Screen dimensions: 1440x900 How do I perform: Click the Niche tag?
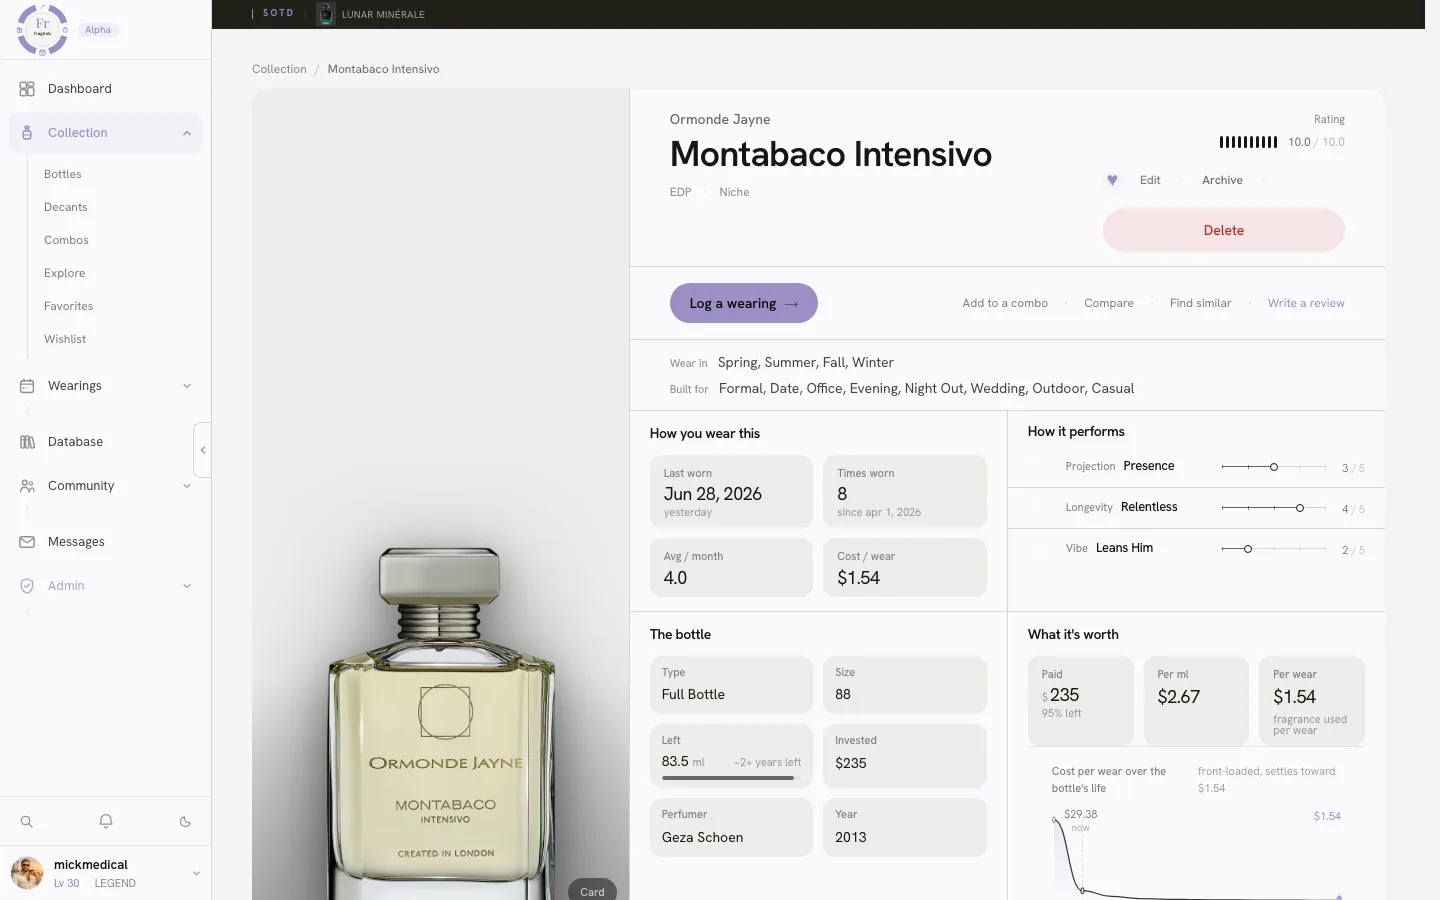click(x=734, y=192)
